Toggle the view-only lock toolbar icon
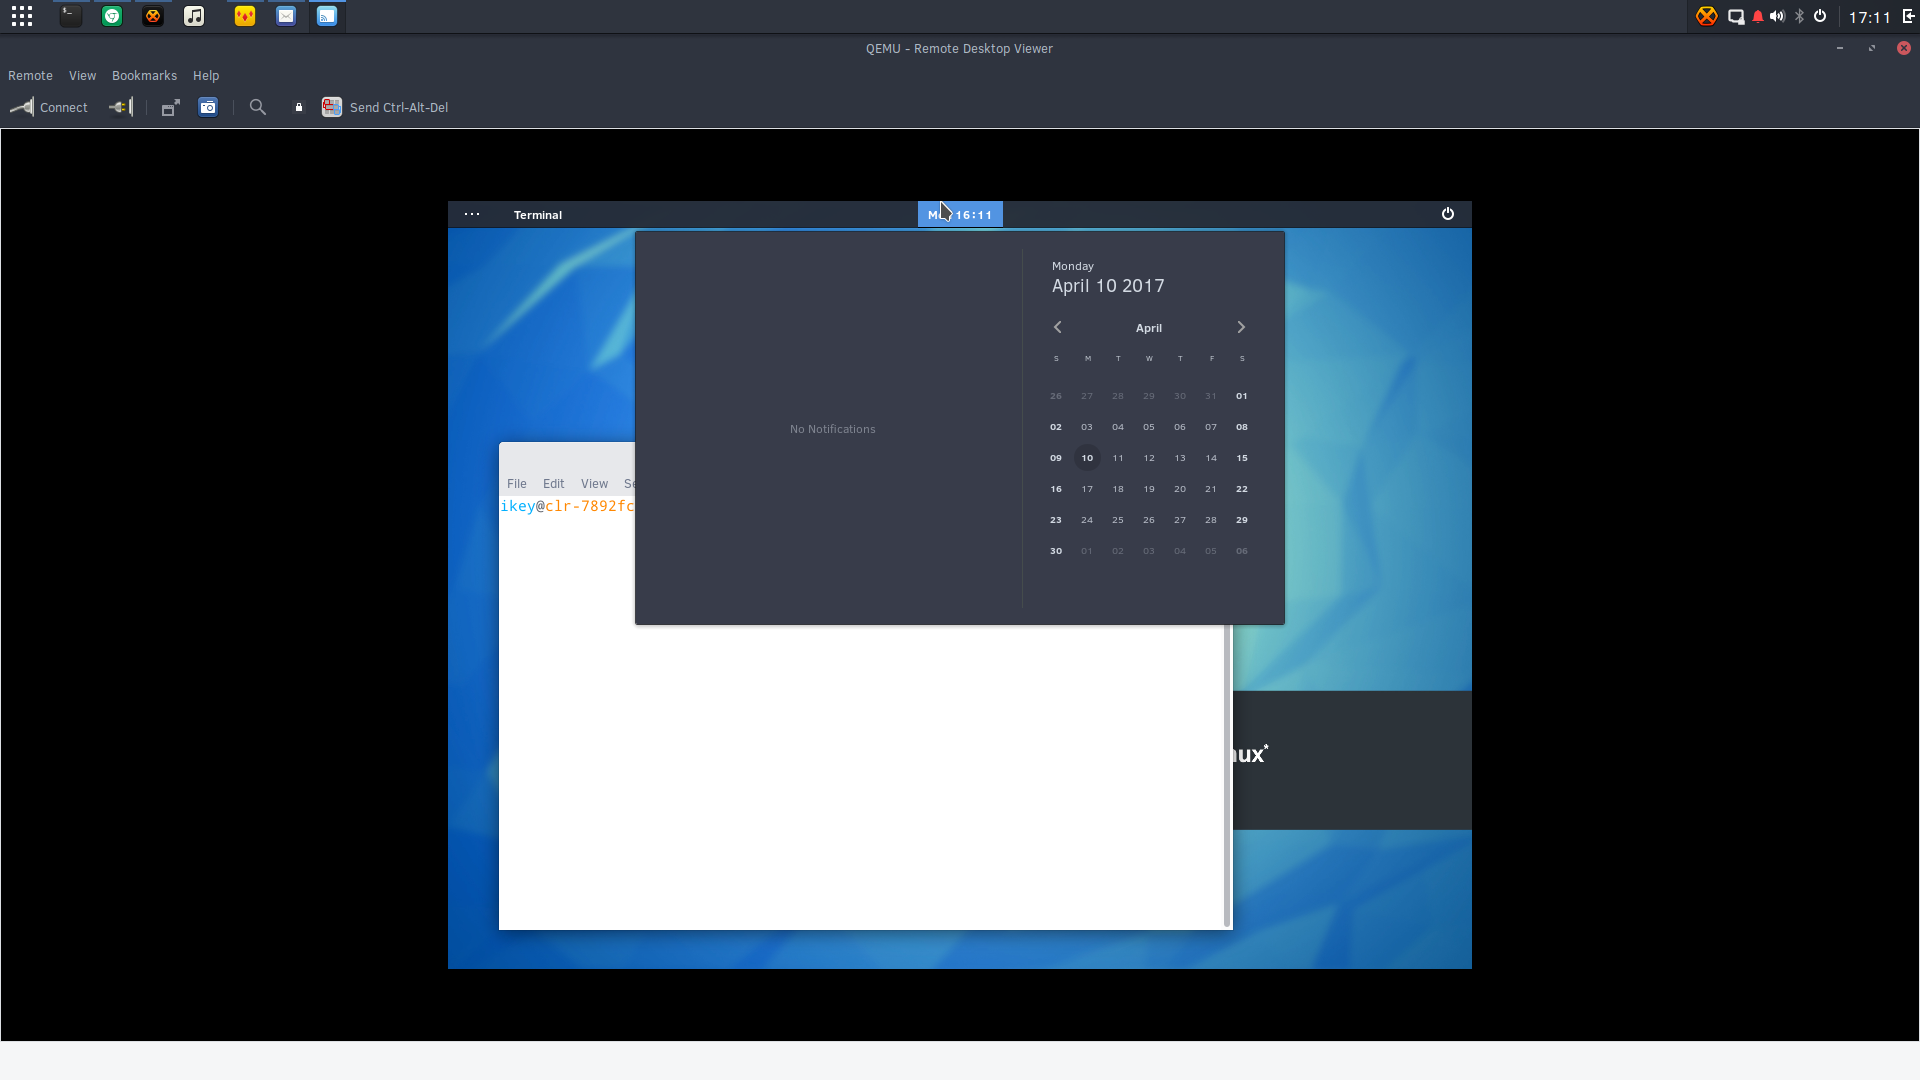The image size is (1920, 1080). [298, 107]
